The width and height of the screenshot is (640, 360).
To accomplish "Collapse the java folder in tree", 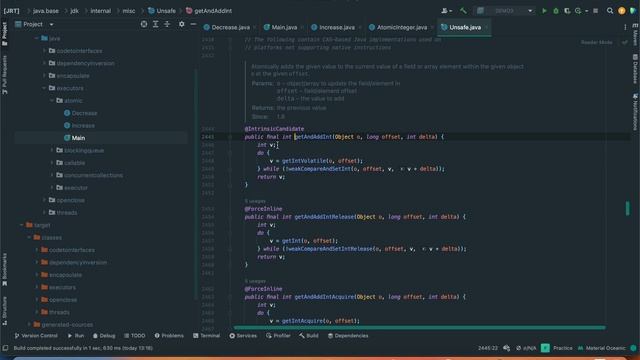I will tap(36, 38).
